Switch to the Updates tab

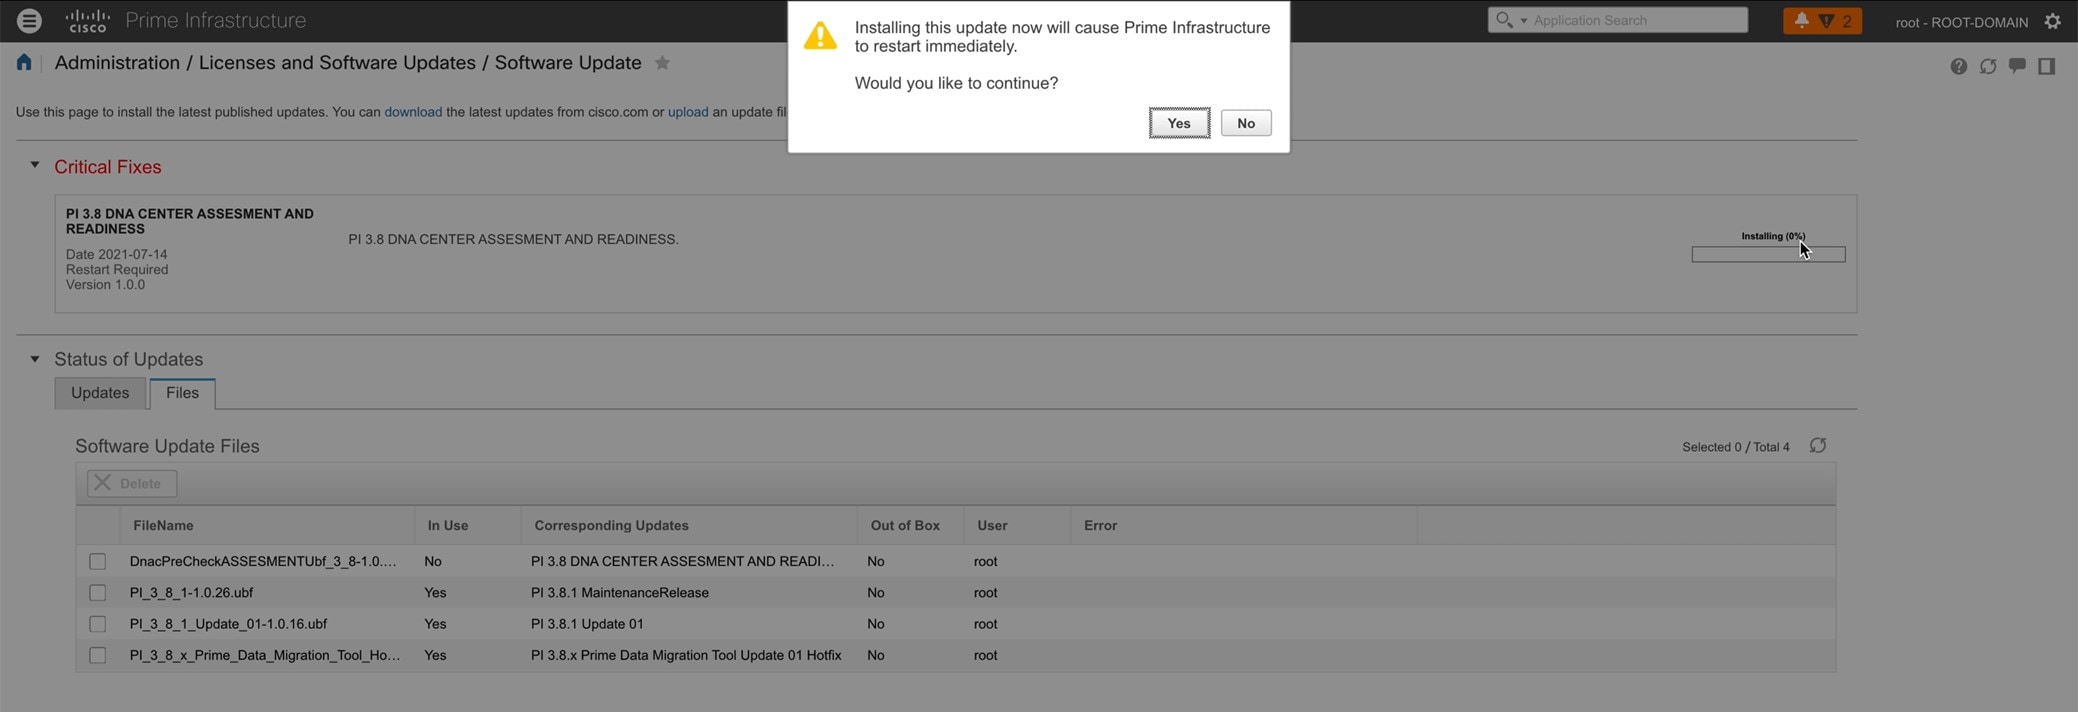click(100, 393)
